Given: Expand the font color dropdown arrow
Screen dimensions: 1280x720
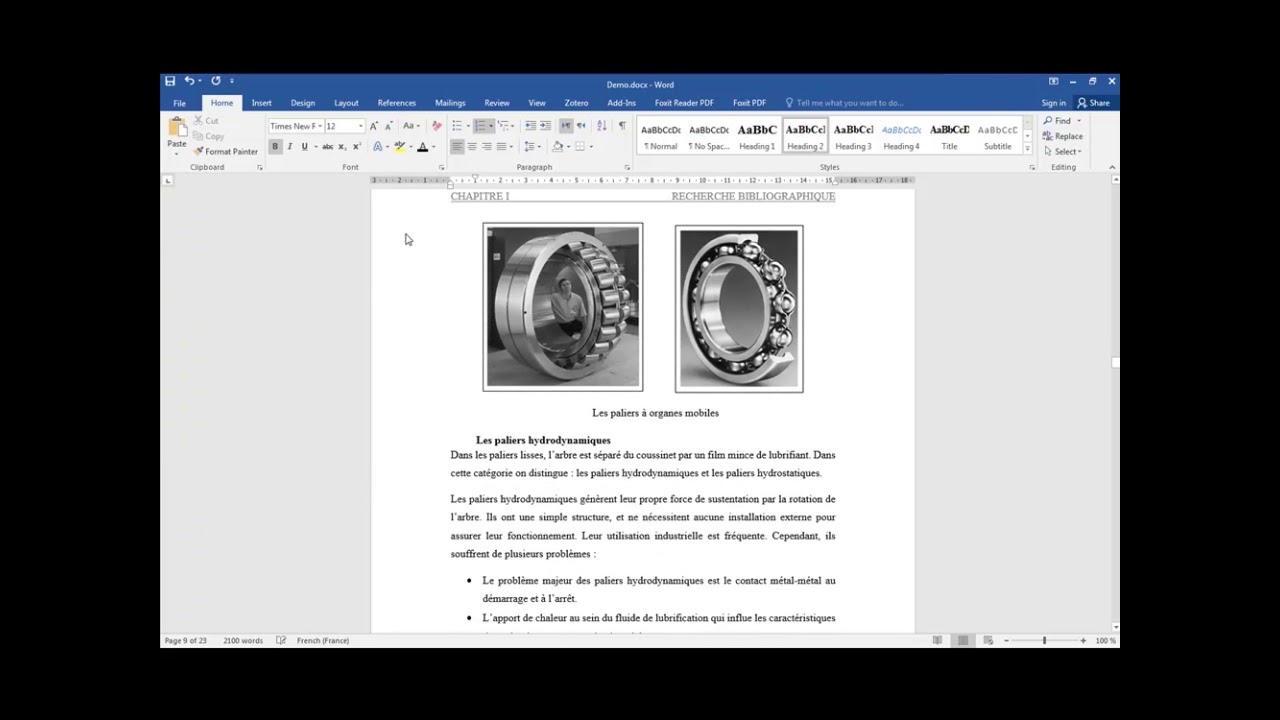Looking at the screenshot, I should coord(433,147).
